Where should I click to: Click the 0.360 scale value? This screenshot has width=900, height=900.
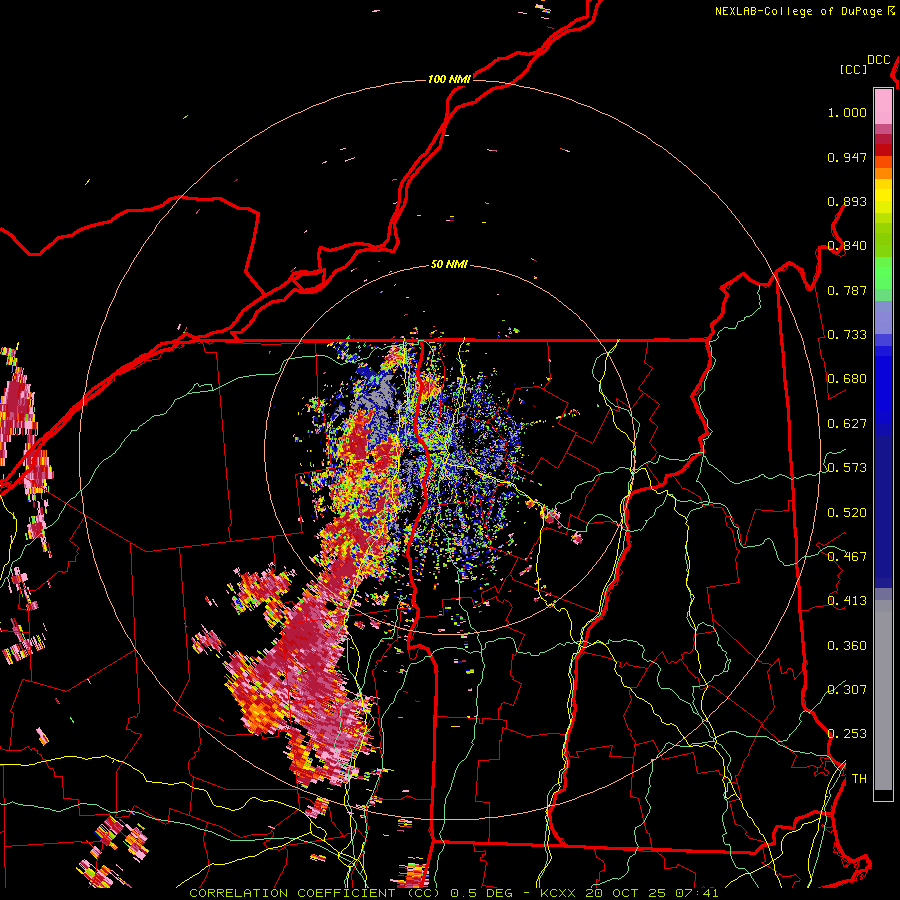(x=847, y=646)
